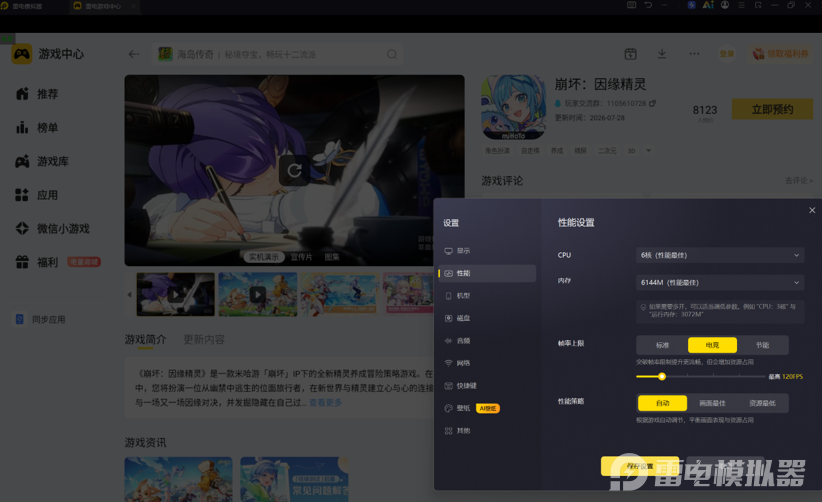Open 游戏库 in game center sidebar

[42, 161]
